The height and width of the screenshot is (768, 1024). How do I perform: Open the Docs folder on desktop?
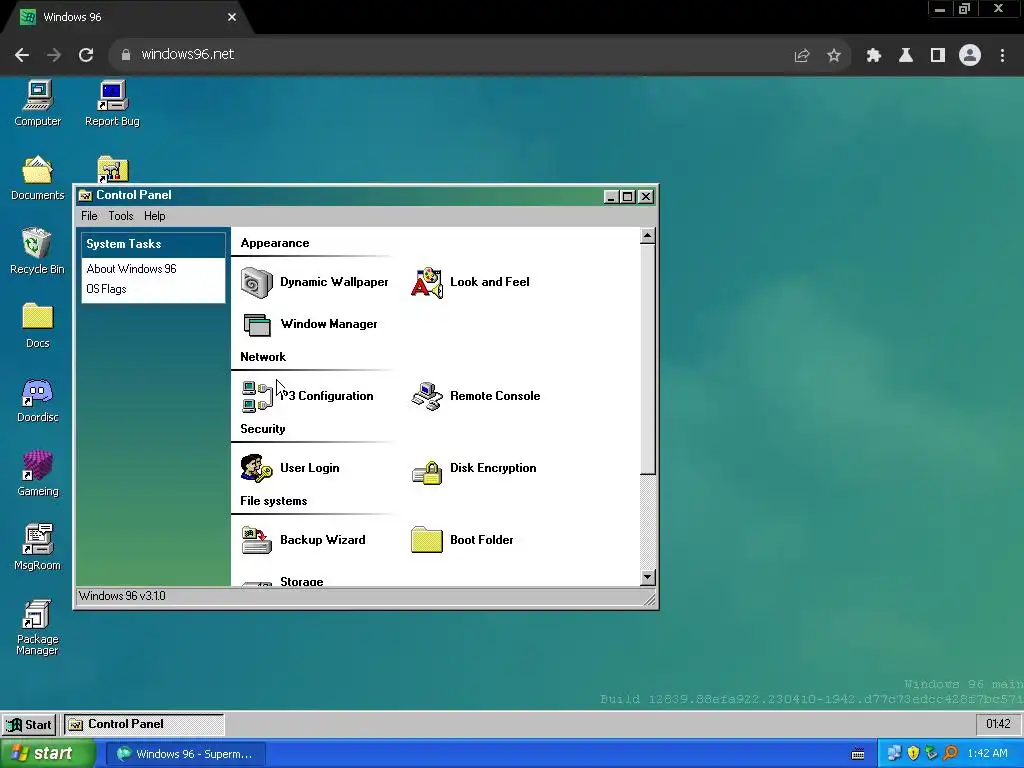click(37, 325)
